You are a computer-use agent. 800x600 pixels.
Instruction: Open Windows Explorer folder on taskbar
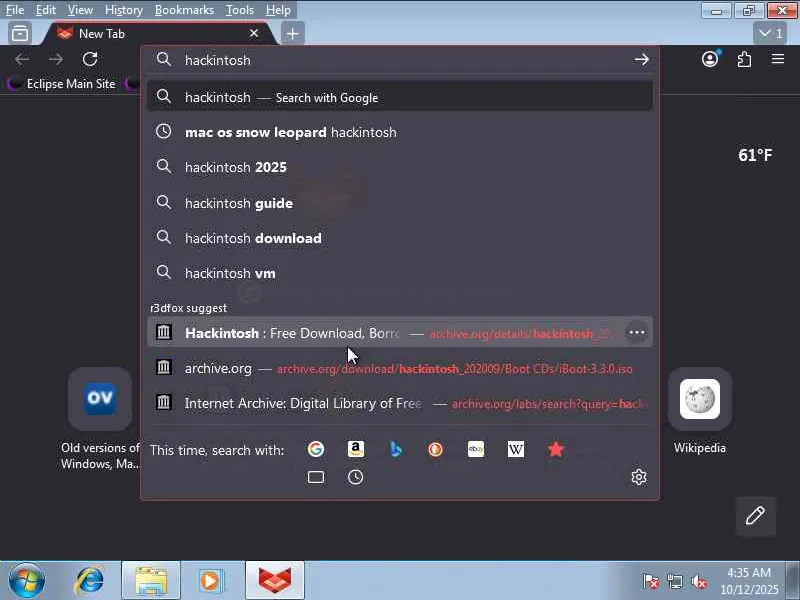[151, 581]
